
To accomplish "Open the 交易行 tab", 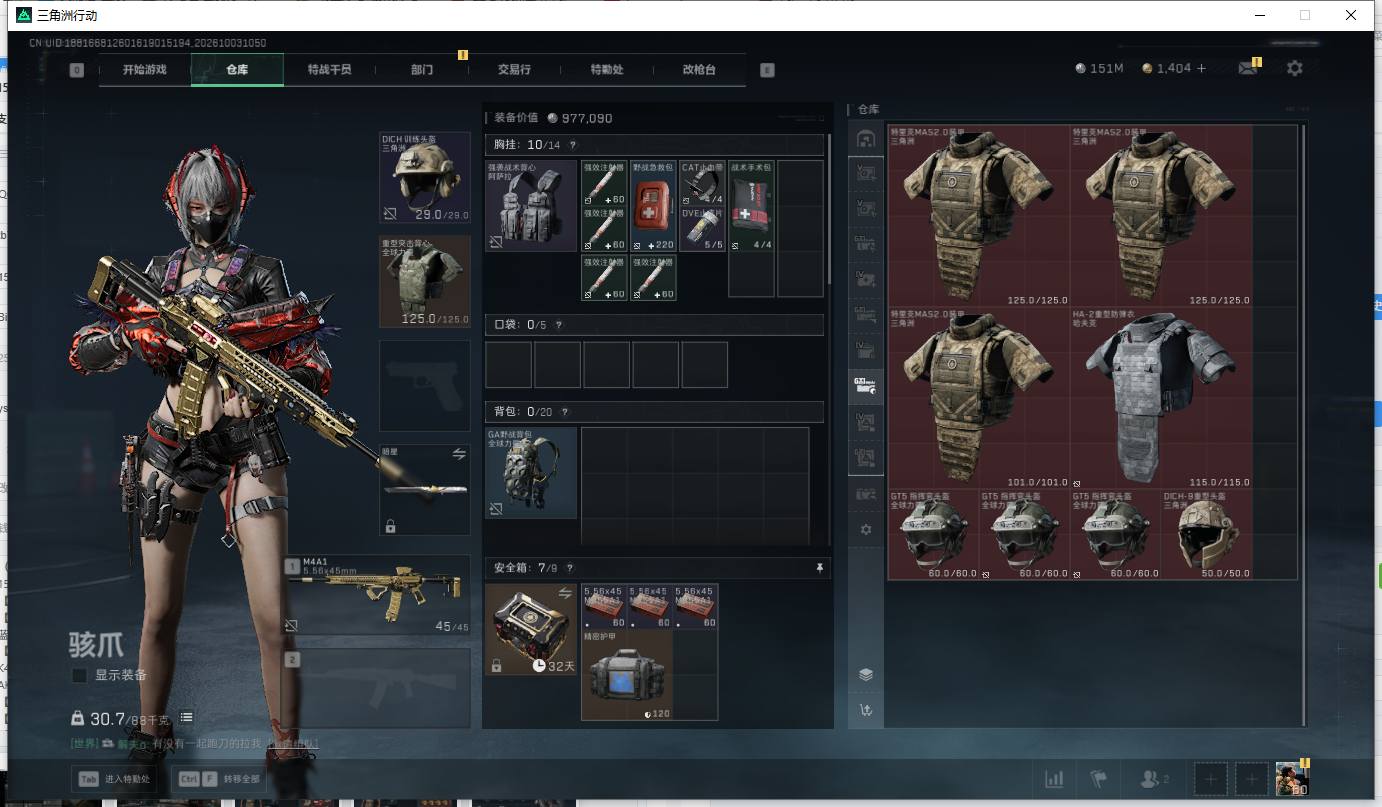I will coord(514,70).
